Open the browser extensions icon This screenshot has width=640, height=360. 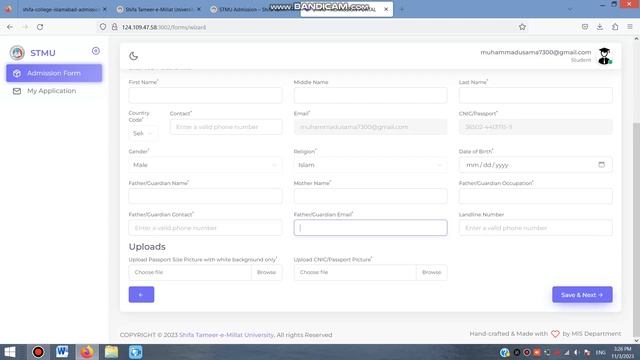pos(615,27)
